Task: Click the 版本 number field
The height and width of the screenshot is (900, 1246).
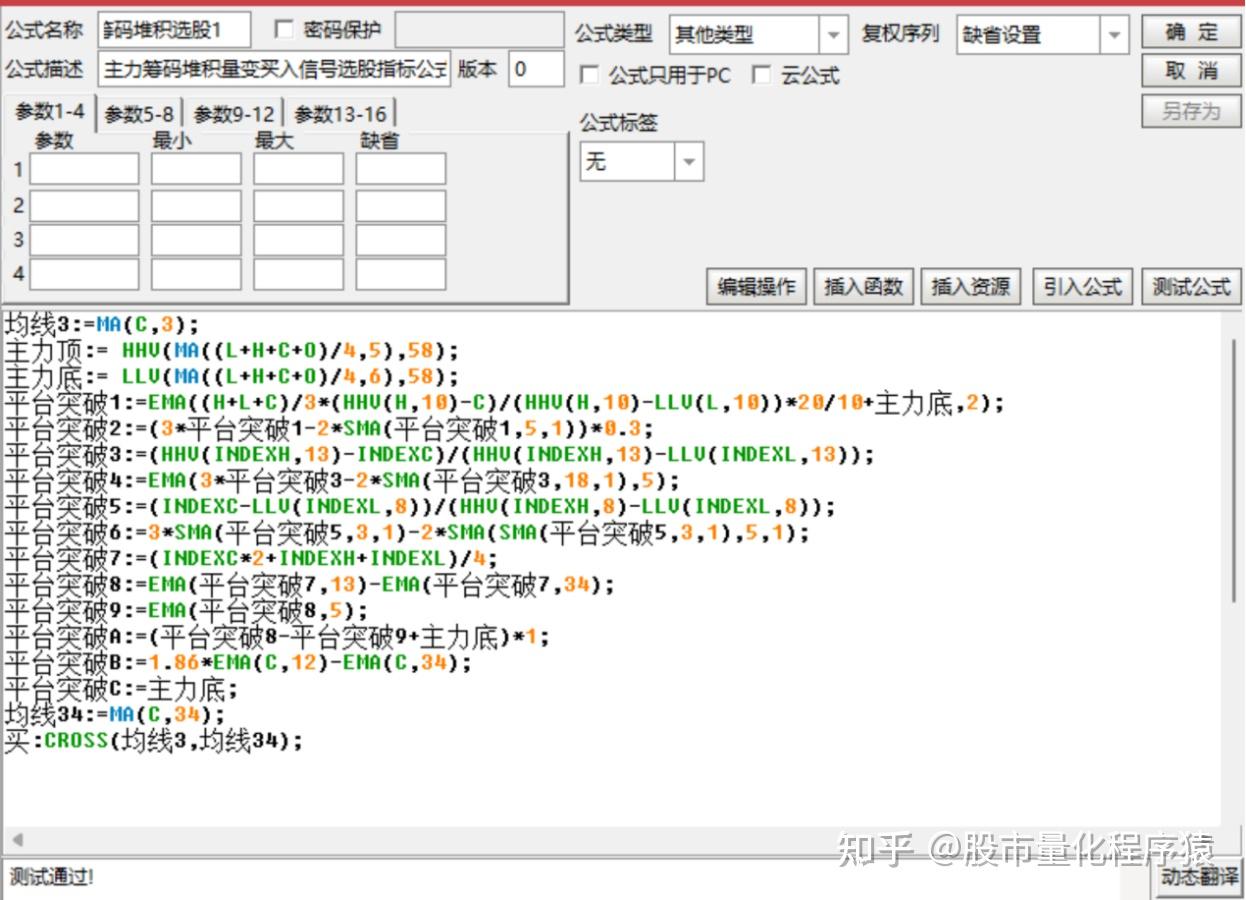Action: [536, 69]
